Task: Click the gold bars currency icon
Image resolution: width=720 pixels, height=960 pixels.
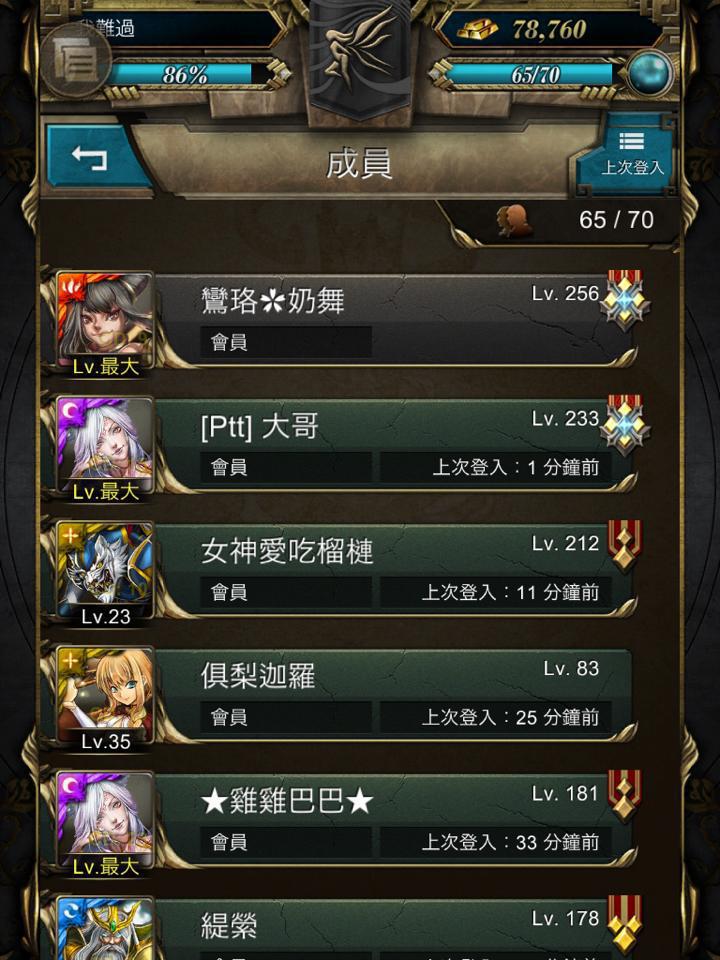Action: tap(478, 28)
